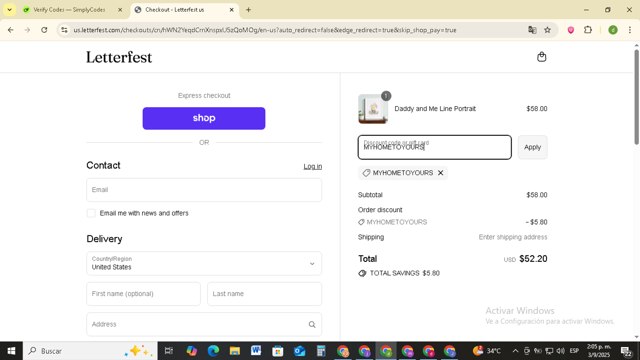
Task: Click the 'Enter shipping address' text
Action: point(513,237)
